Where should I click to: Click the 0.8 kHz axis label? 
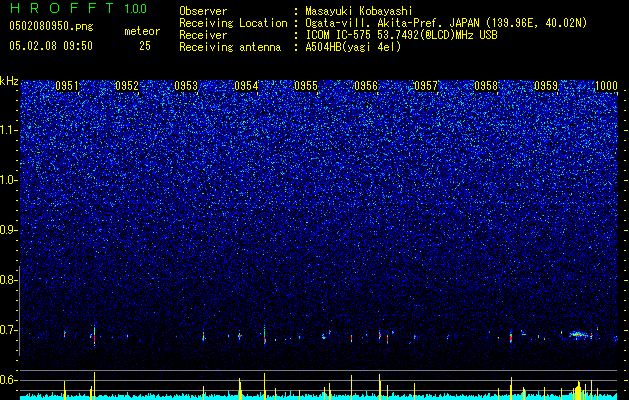(8, 280)
